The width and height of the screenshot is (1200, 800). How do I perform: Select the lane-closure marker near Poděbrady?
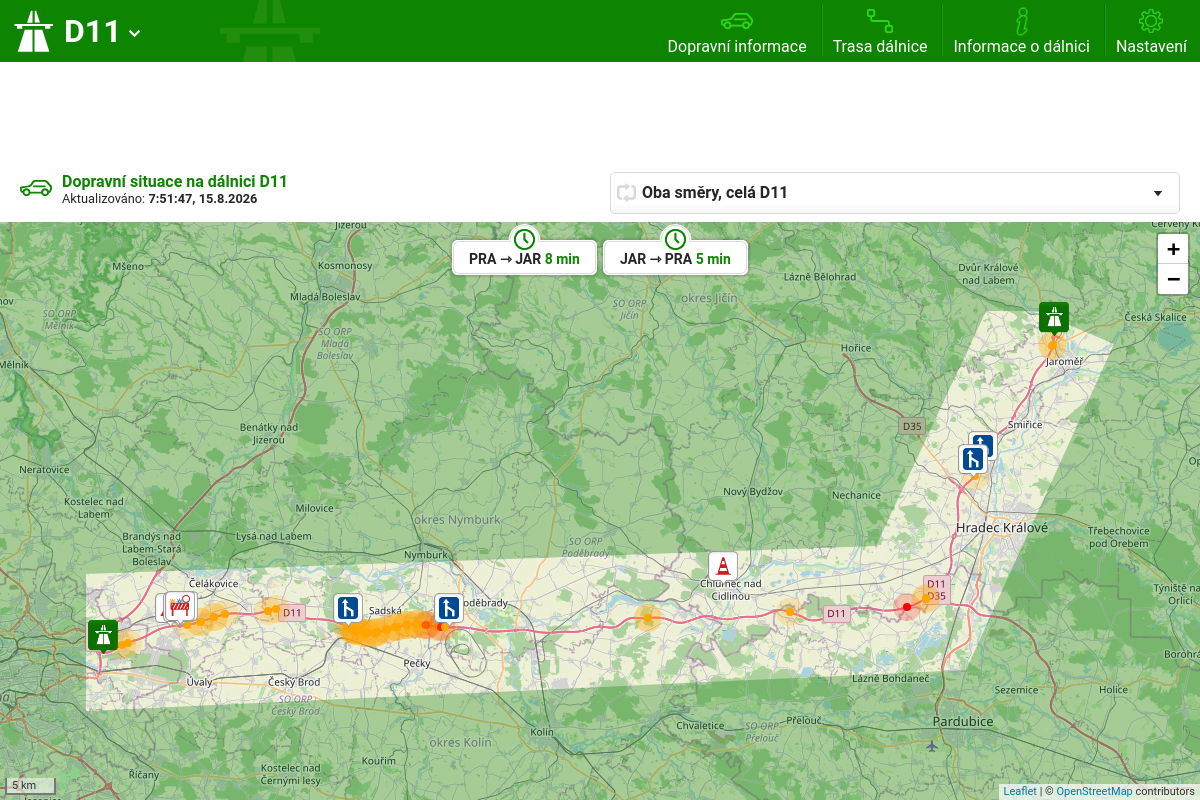[x=448, y=608]
